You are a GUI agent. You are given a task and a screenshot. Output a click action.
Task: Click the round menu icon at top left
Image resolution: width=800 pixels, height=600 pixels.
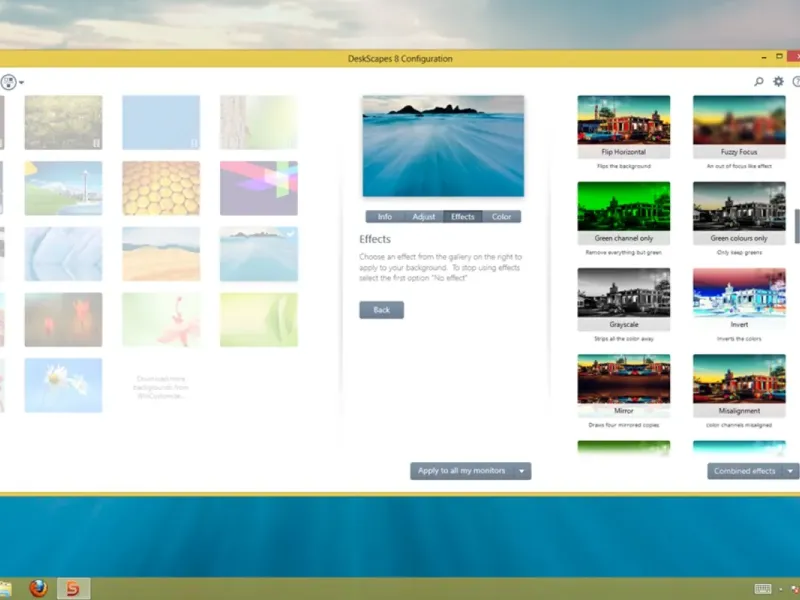[8, 82]
